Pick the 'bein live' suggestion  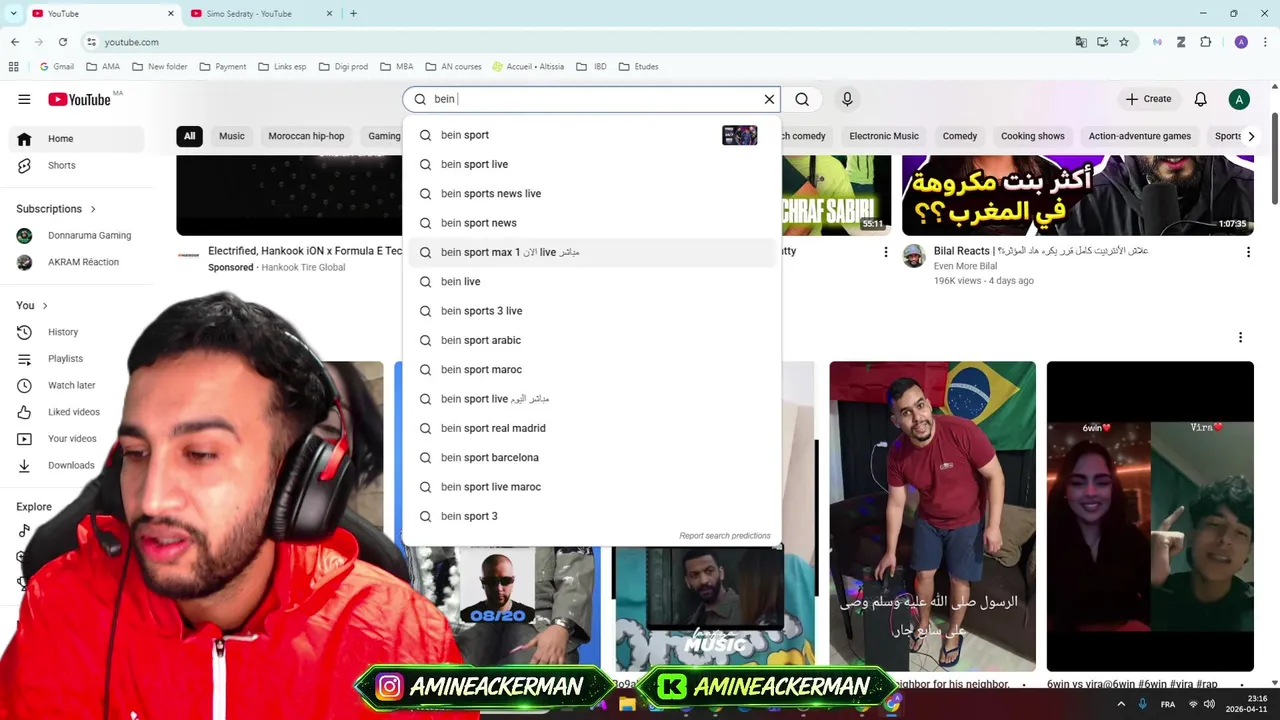[x=591, y=282]
